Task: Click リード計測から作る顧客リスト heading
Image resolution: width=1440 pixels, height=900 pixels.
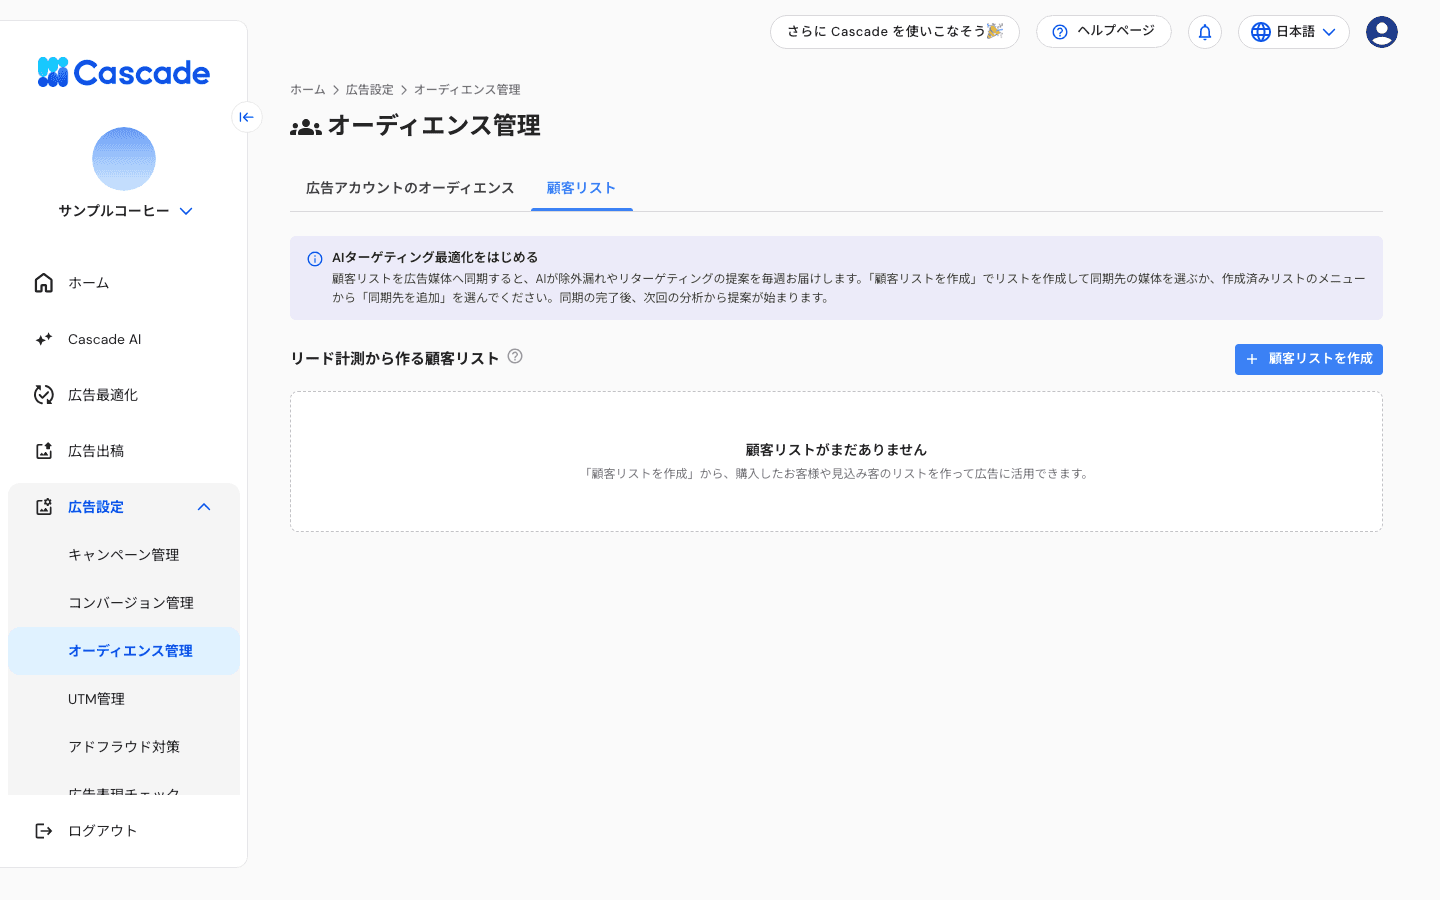Action: point(394,358)
